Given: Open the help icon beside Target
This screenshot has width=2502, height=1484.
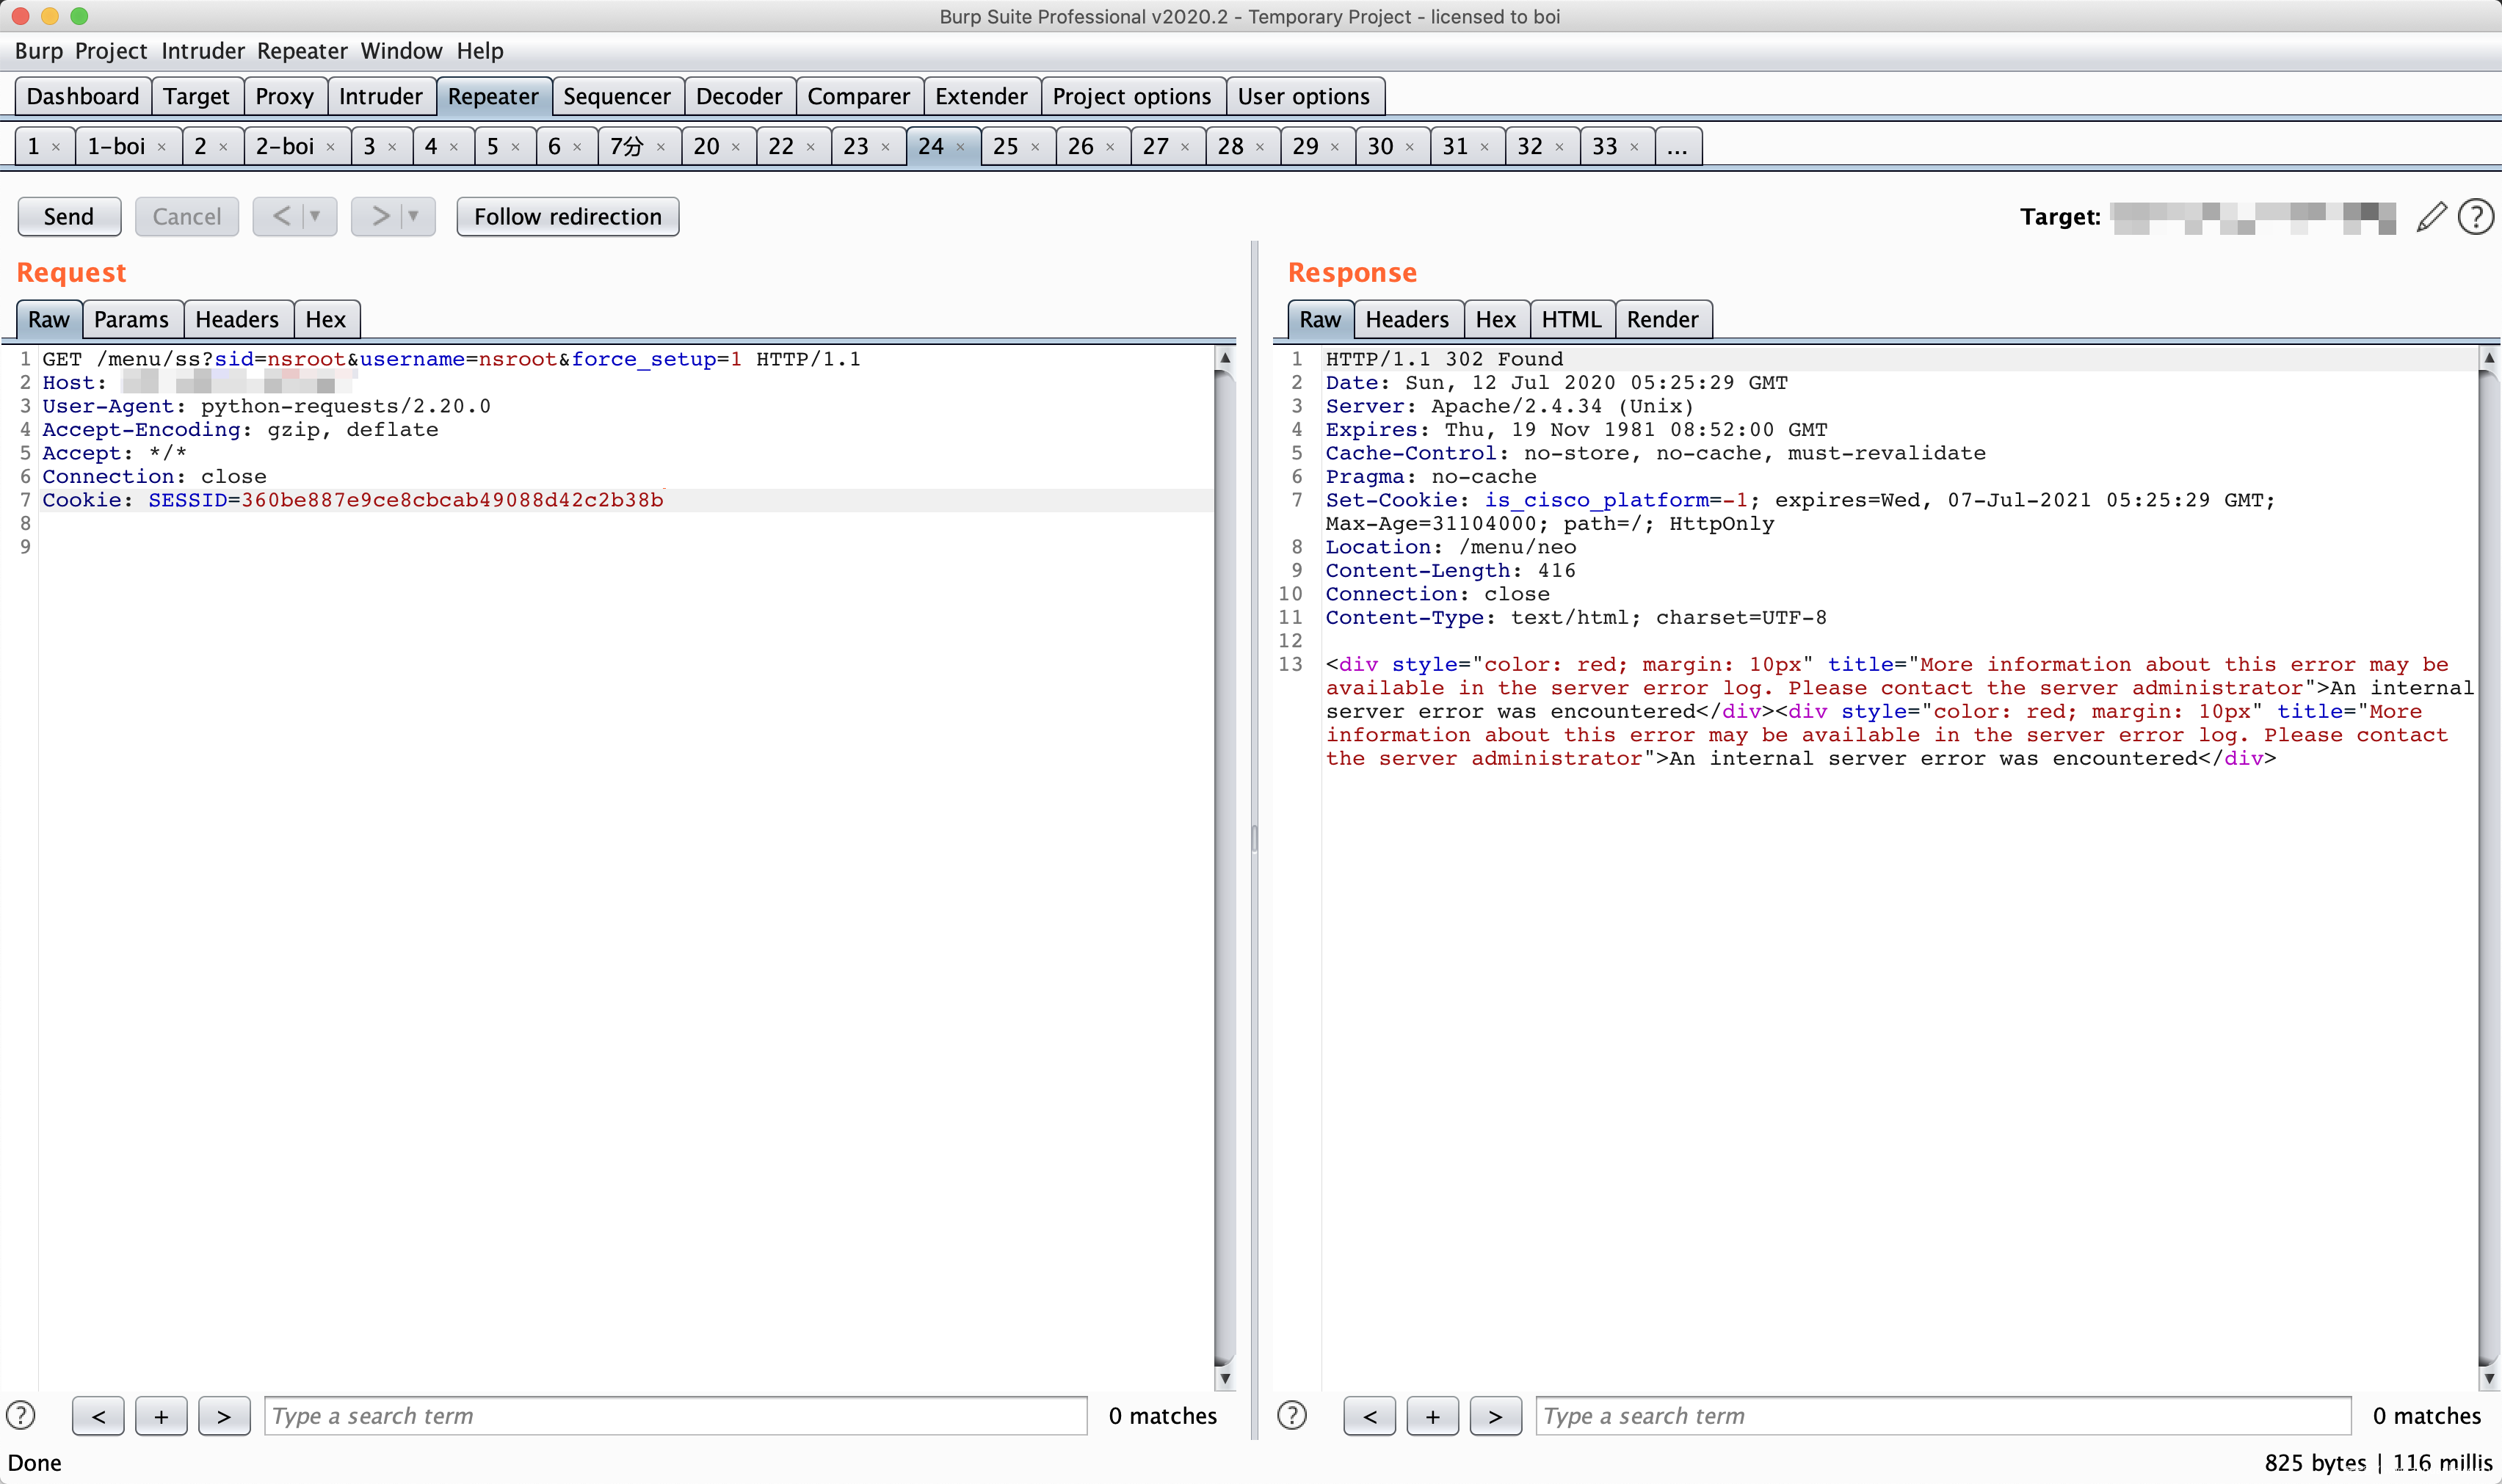Looking at the screenshot, I should [x=2475, y=216].
